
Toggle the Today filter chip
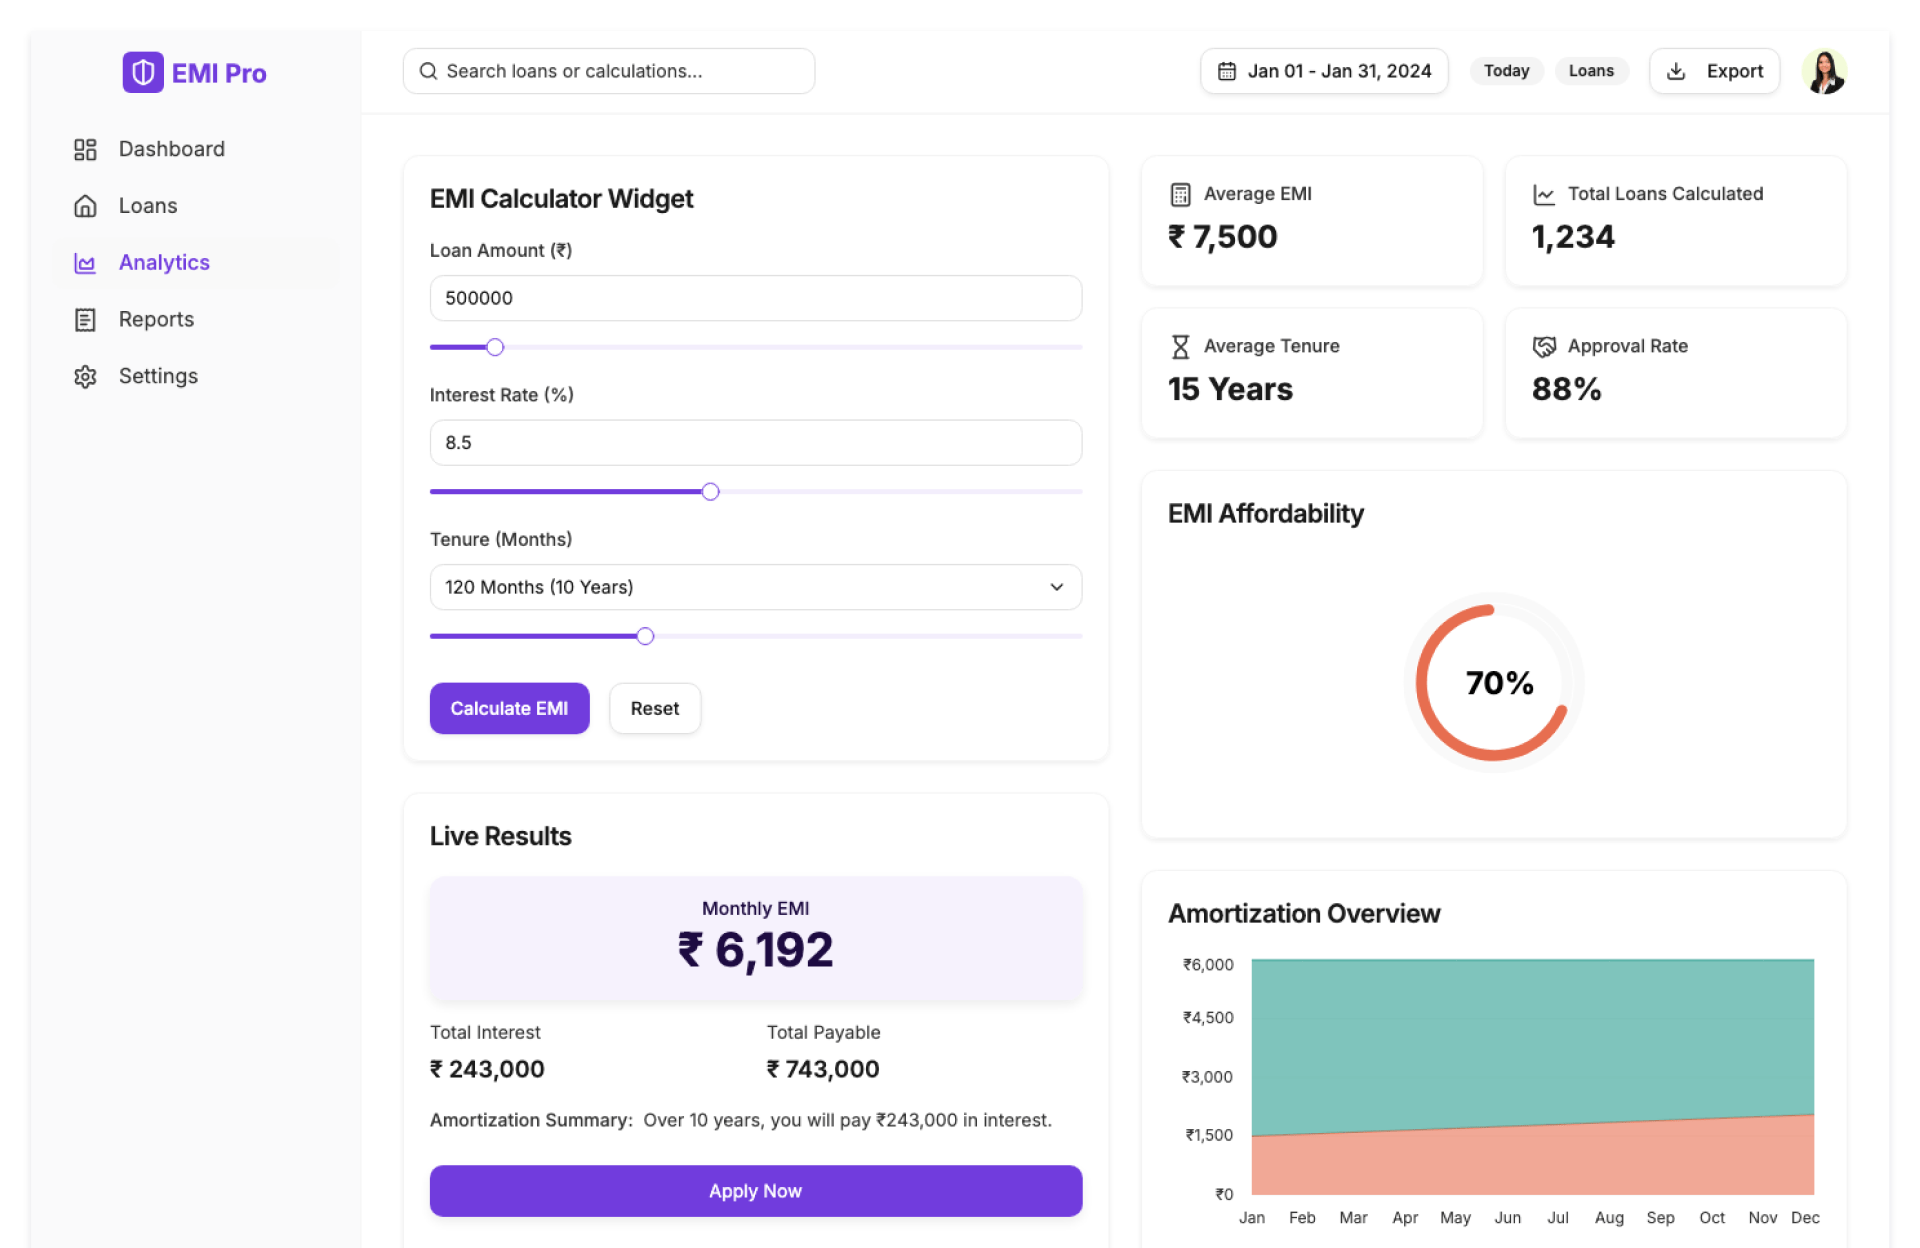pyautogui.click(x=1506, y=71)
